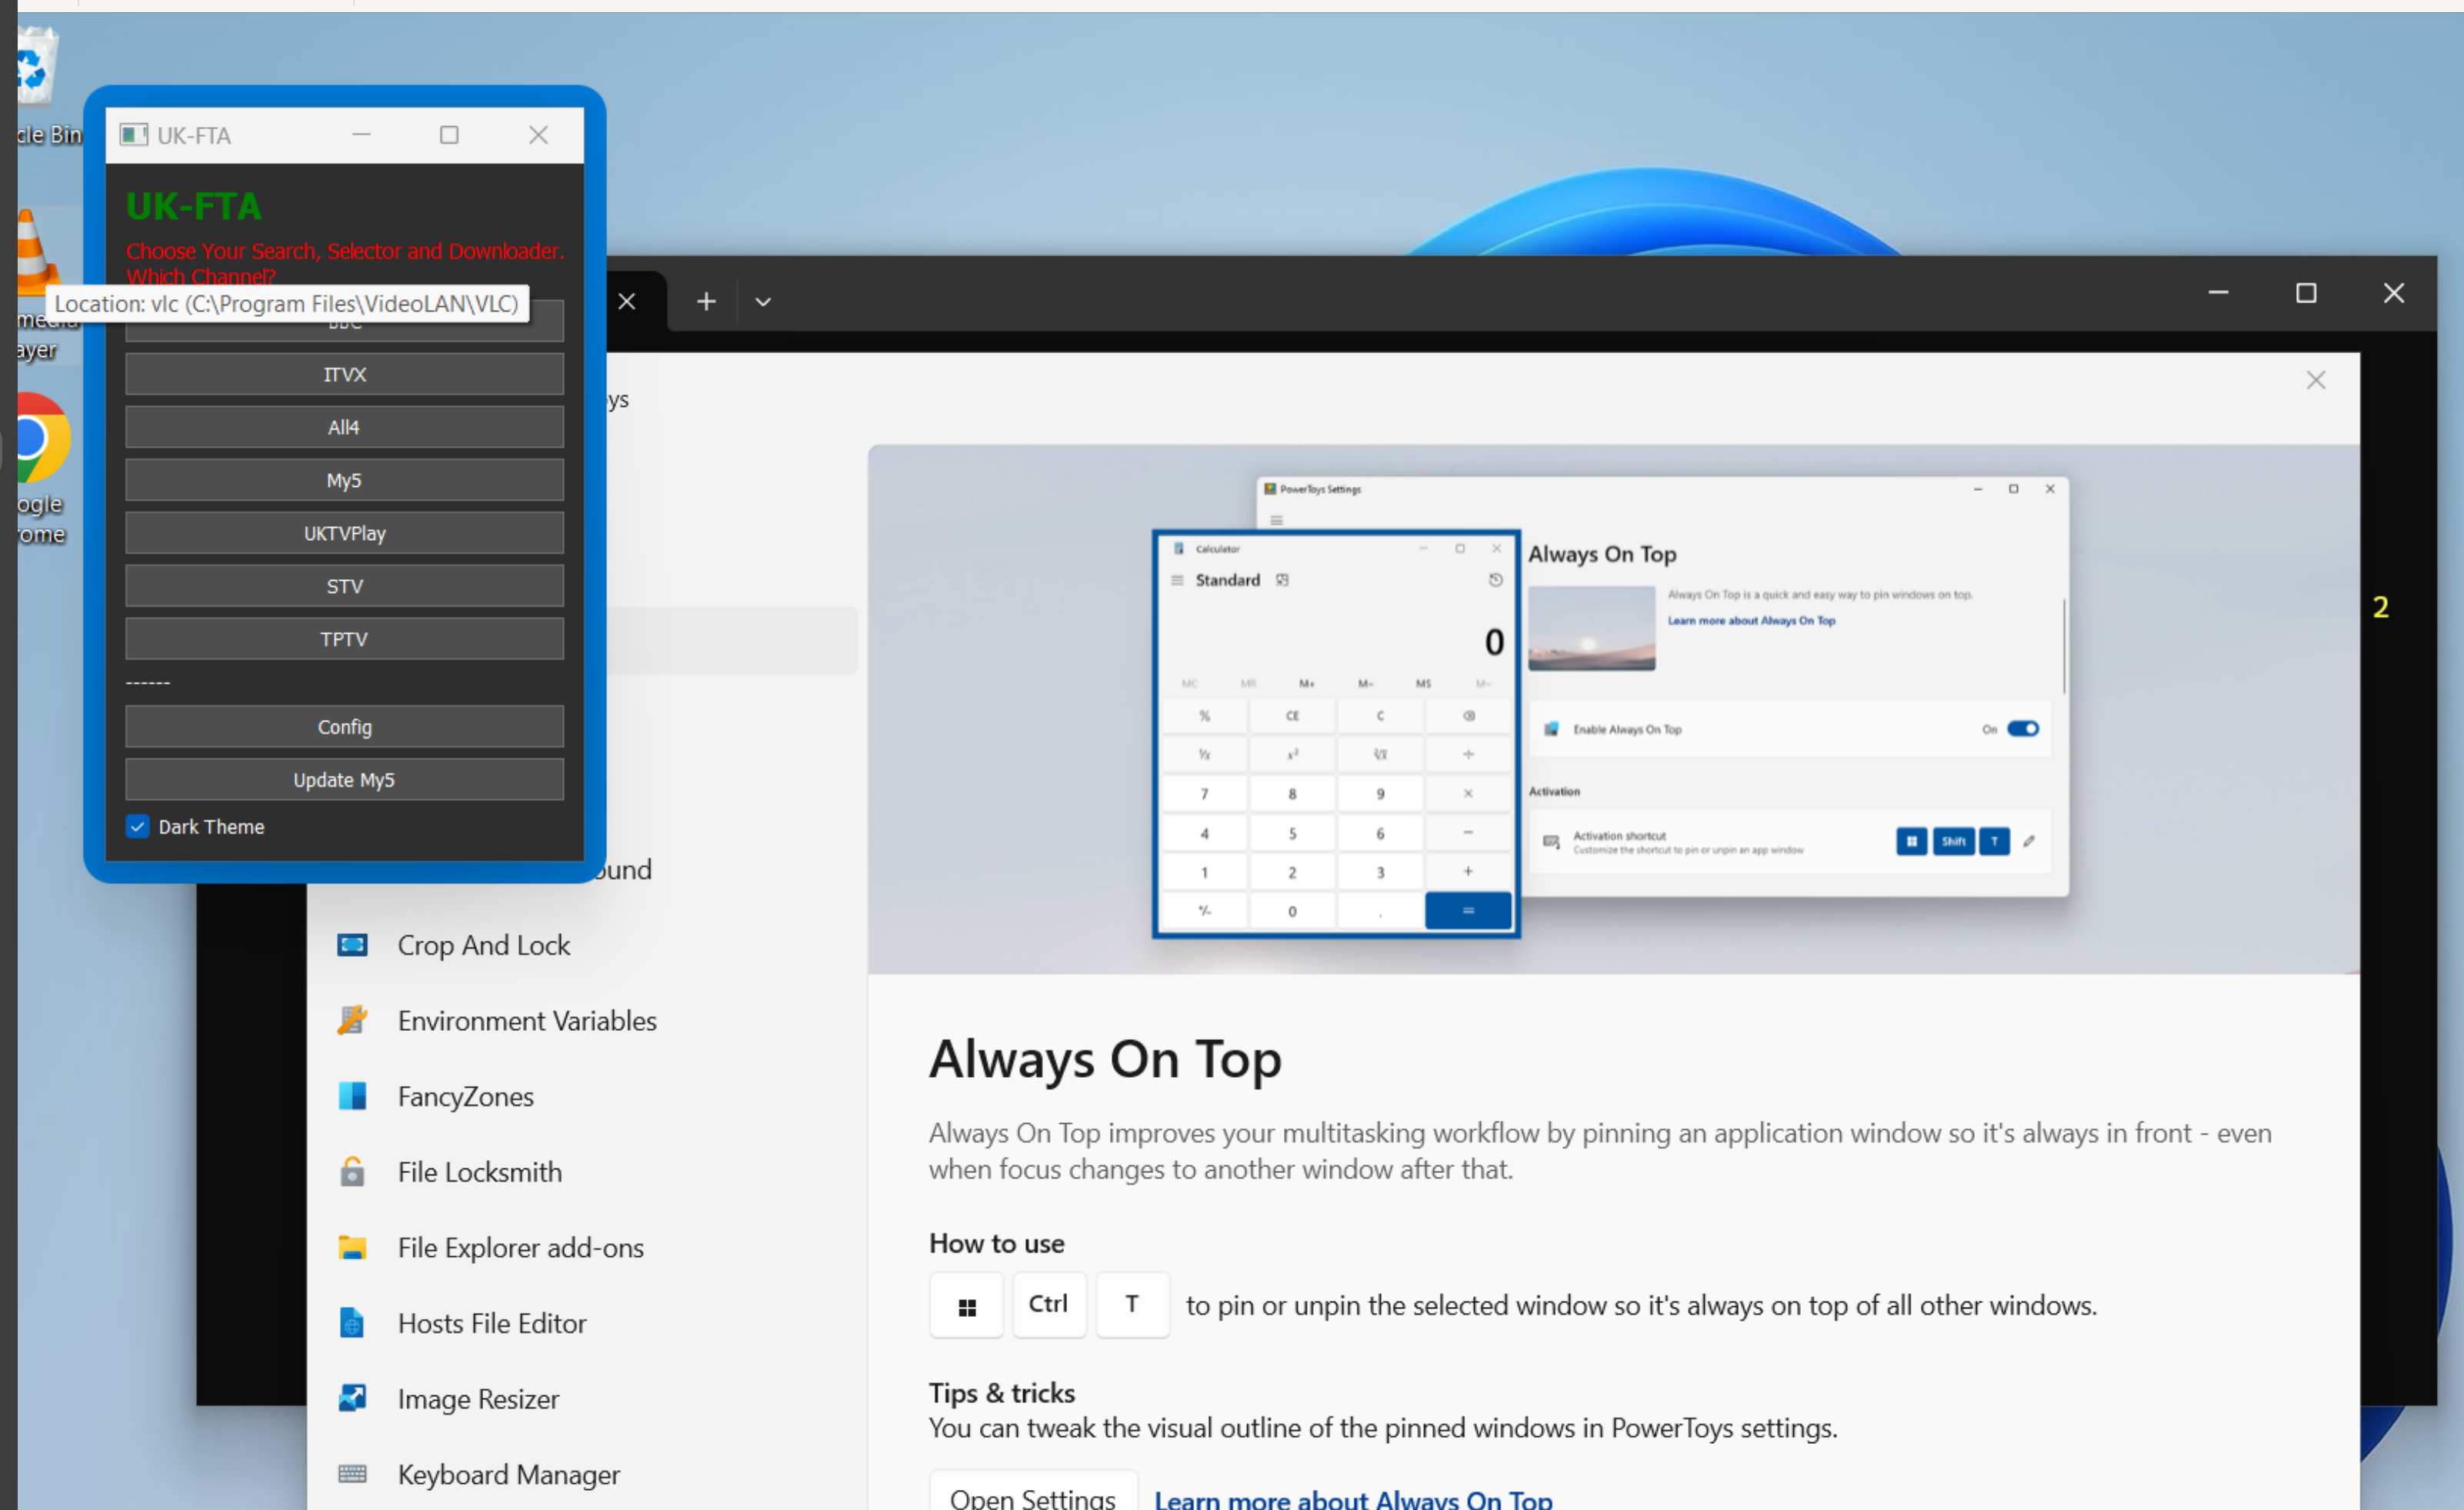Open Learn more about Always On Top link
Viewport: 2464px width, 1510px height.
1352,1498
